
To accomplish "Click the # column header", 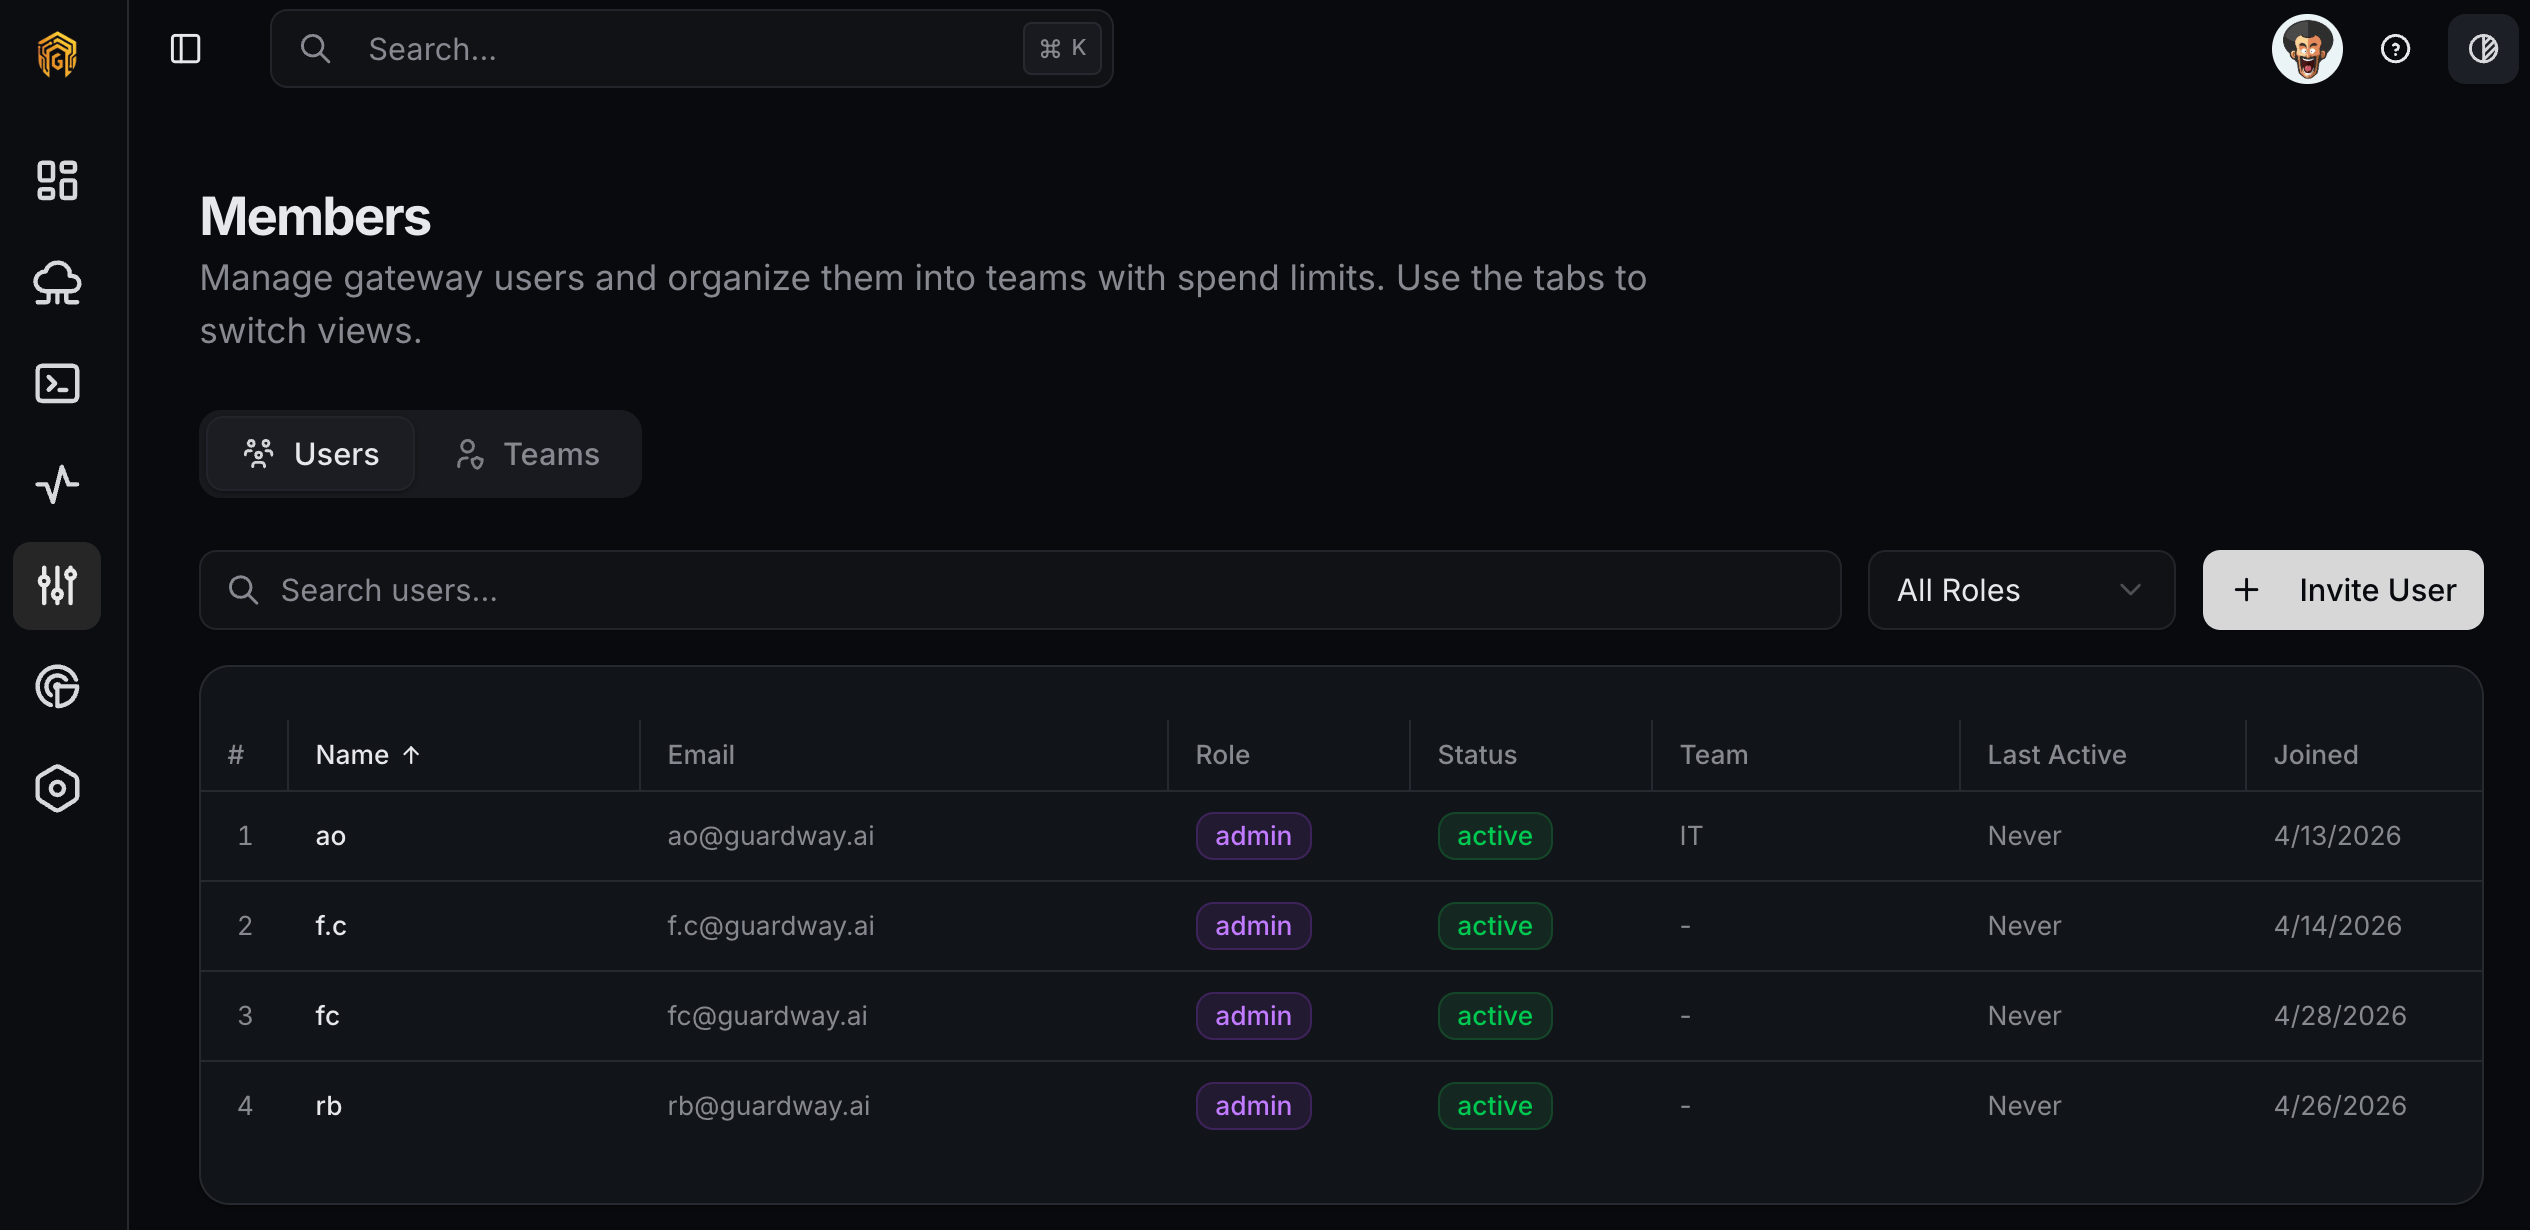I will pos(236,755).
